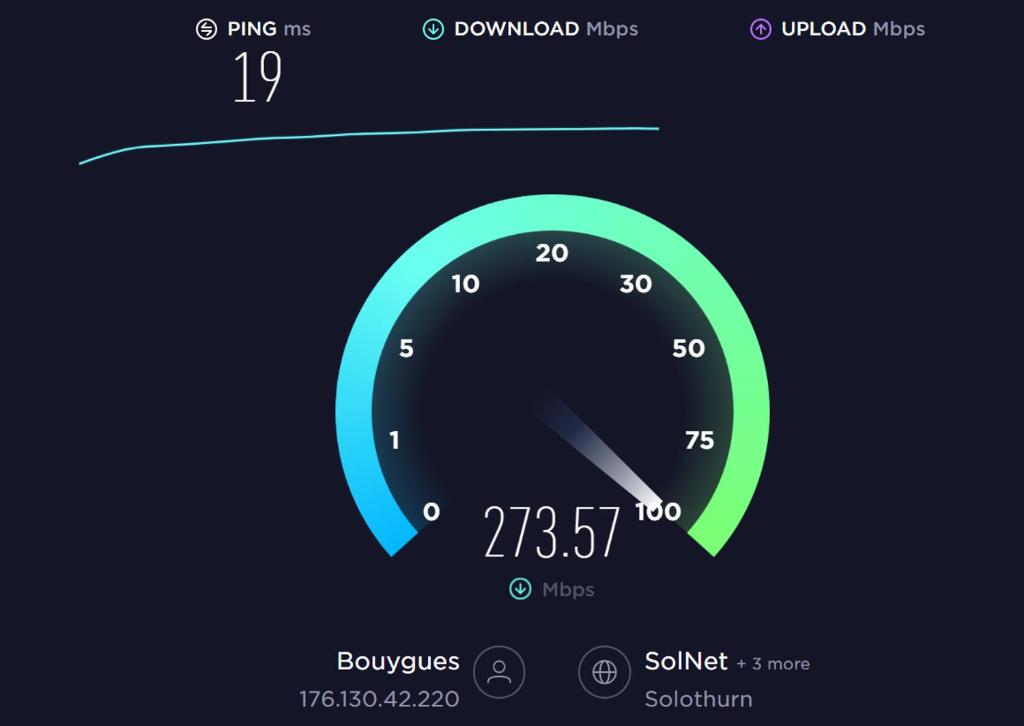
Task: Click the PING ms label
Action: 269,29
